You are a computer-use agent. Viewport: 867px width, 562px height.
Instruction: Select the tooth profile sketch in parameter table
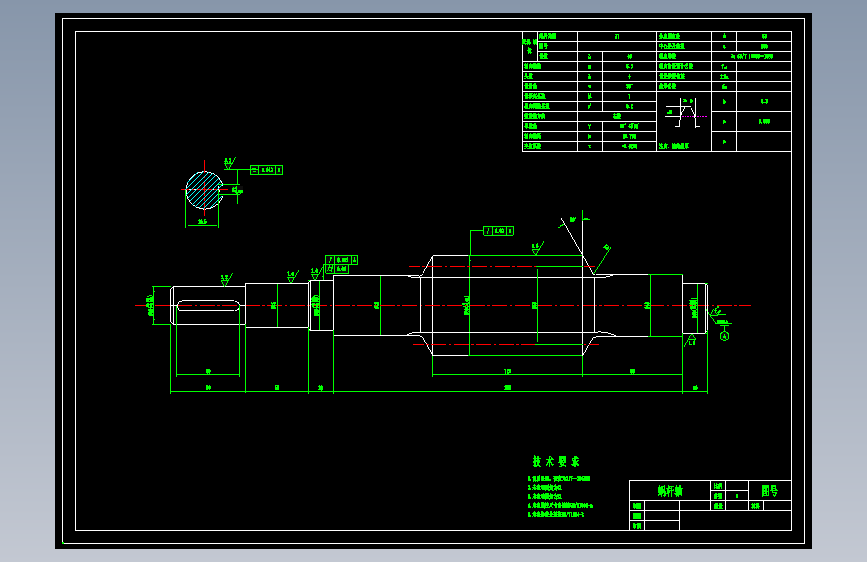click(x=685, y=113)
